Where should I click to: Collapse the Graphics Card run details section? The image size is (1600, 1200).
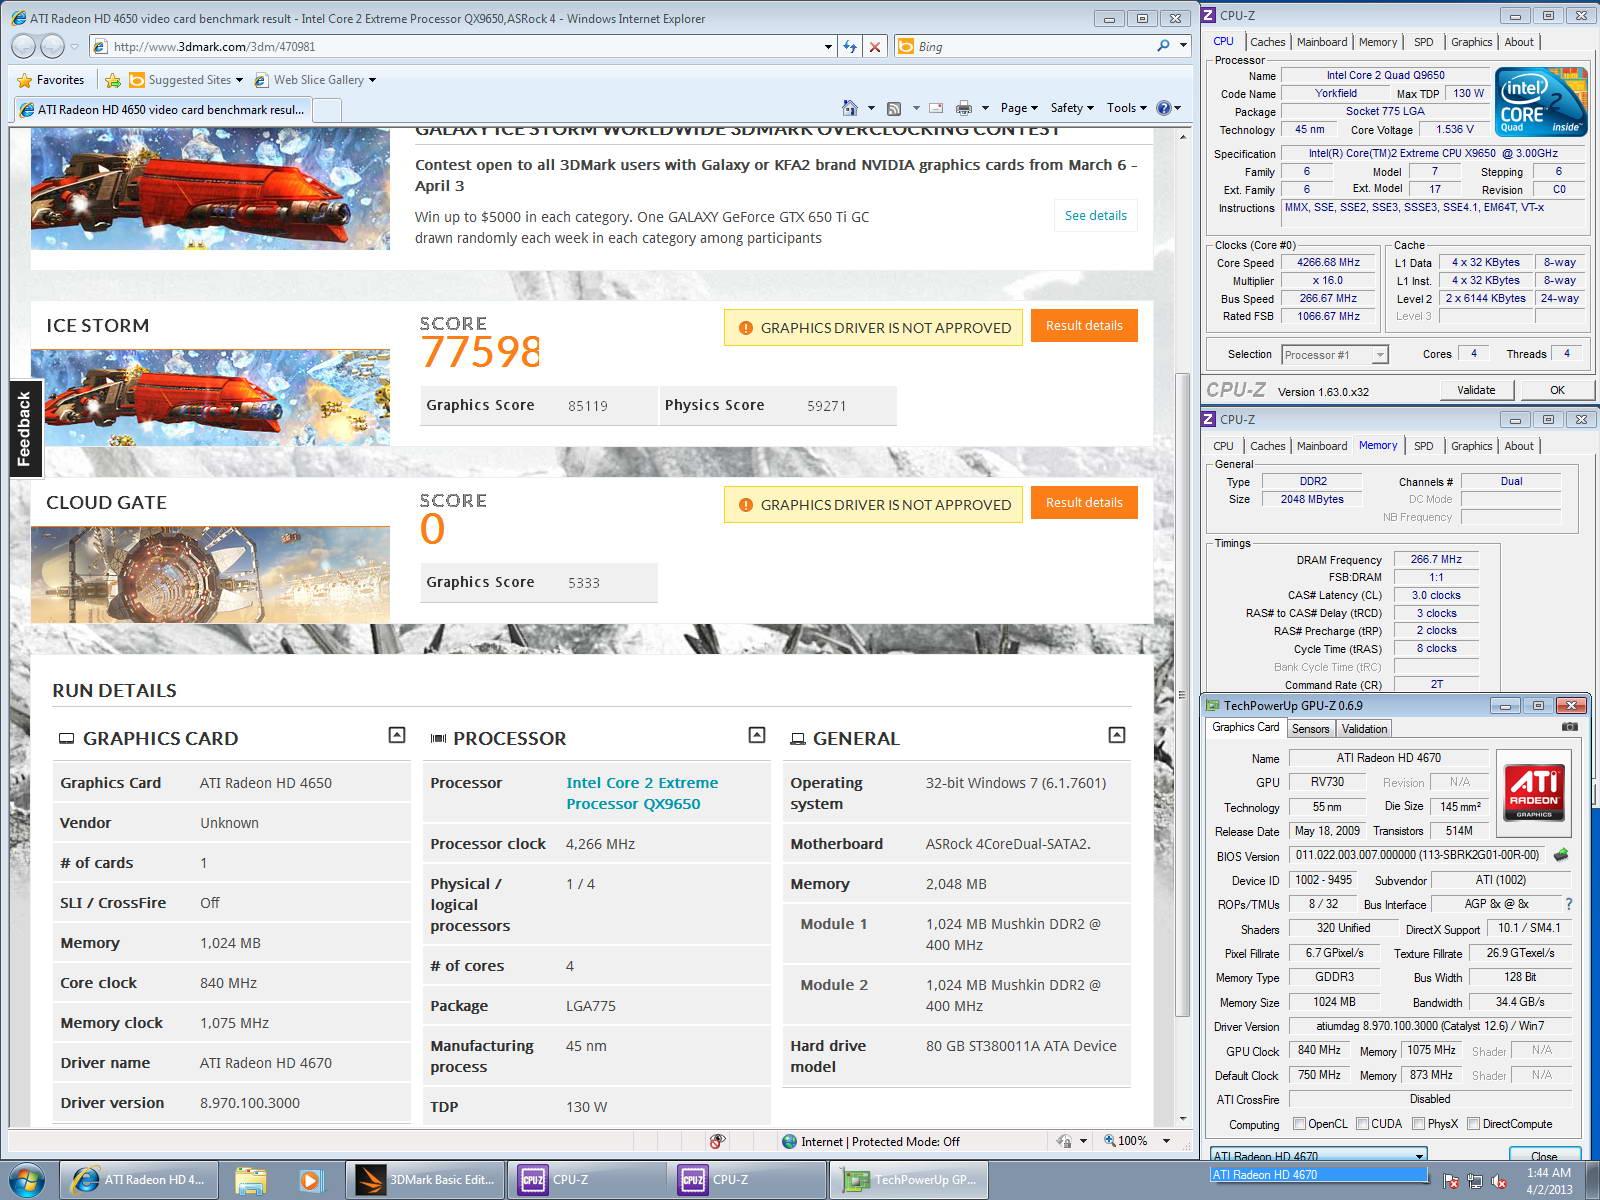coord(397,735)
